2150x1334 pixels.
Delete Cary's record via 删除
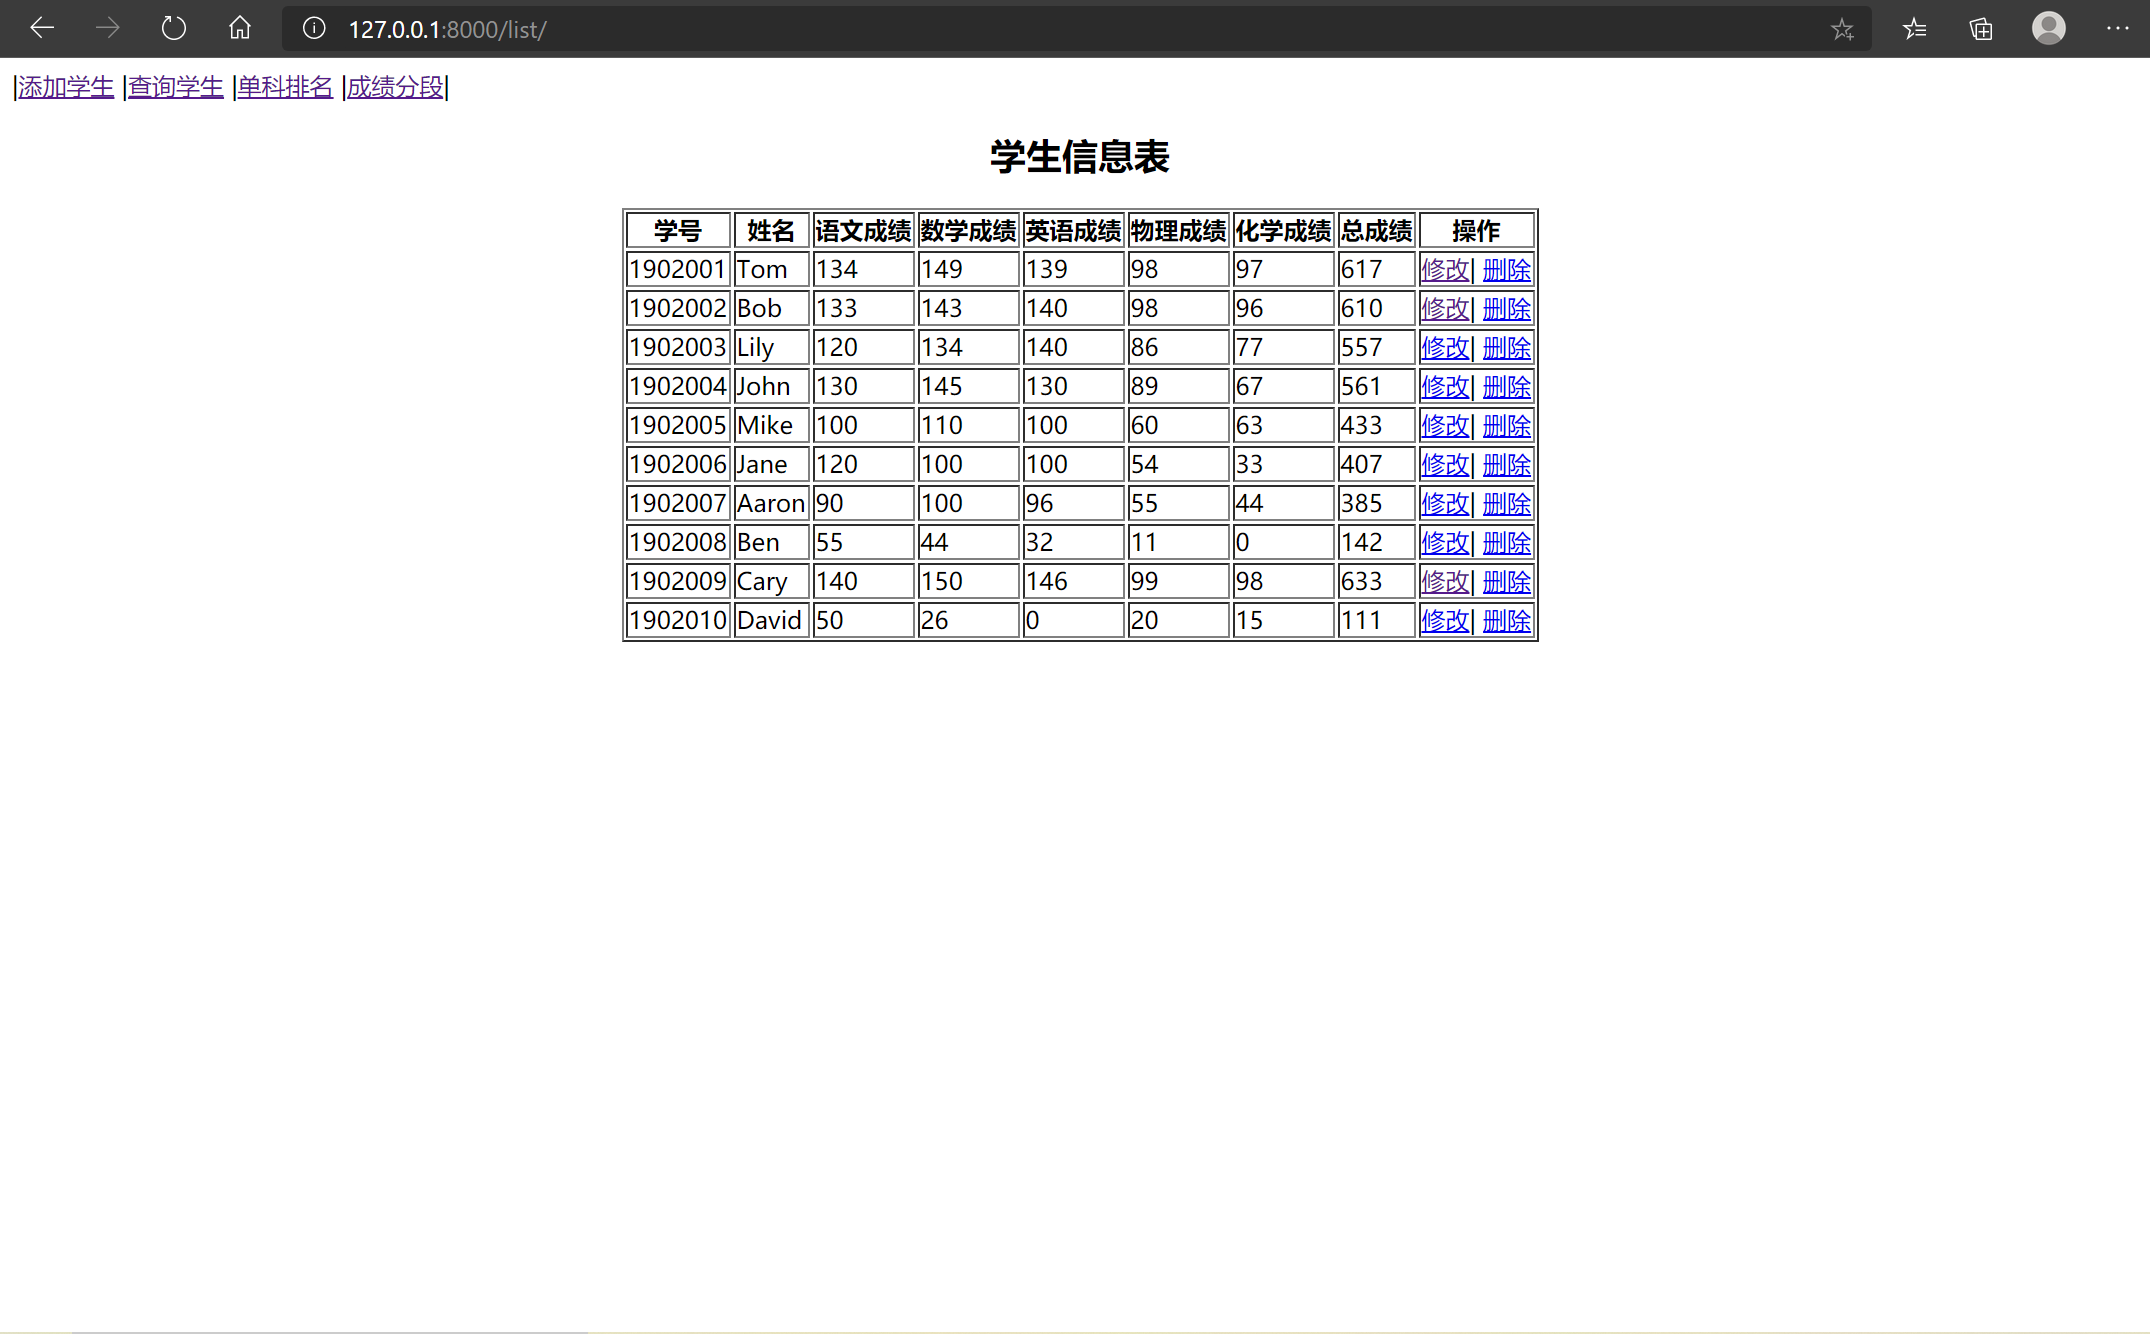[1506, 582]
